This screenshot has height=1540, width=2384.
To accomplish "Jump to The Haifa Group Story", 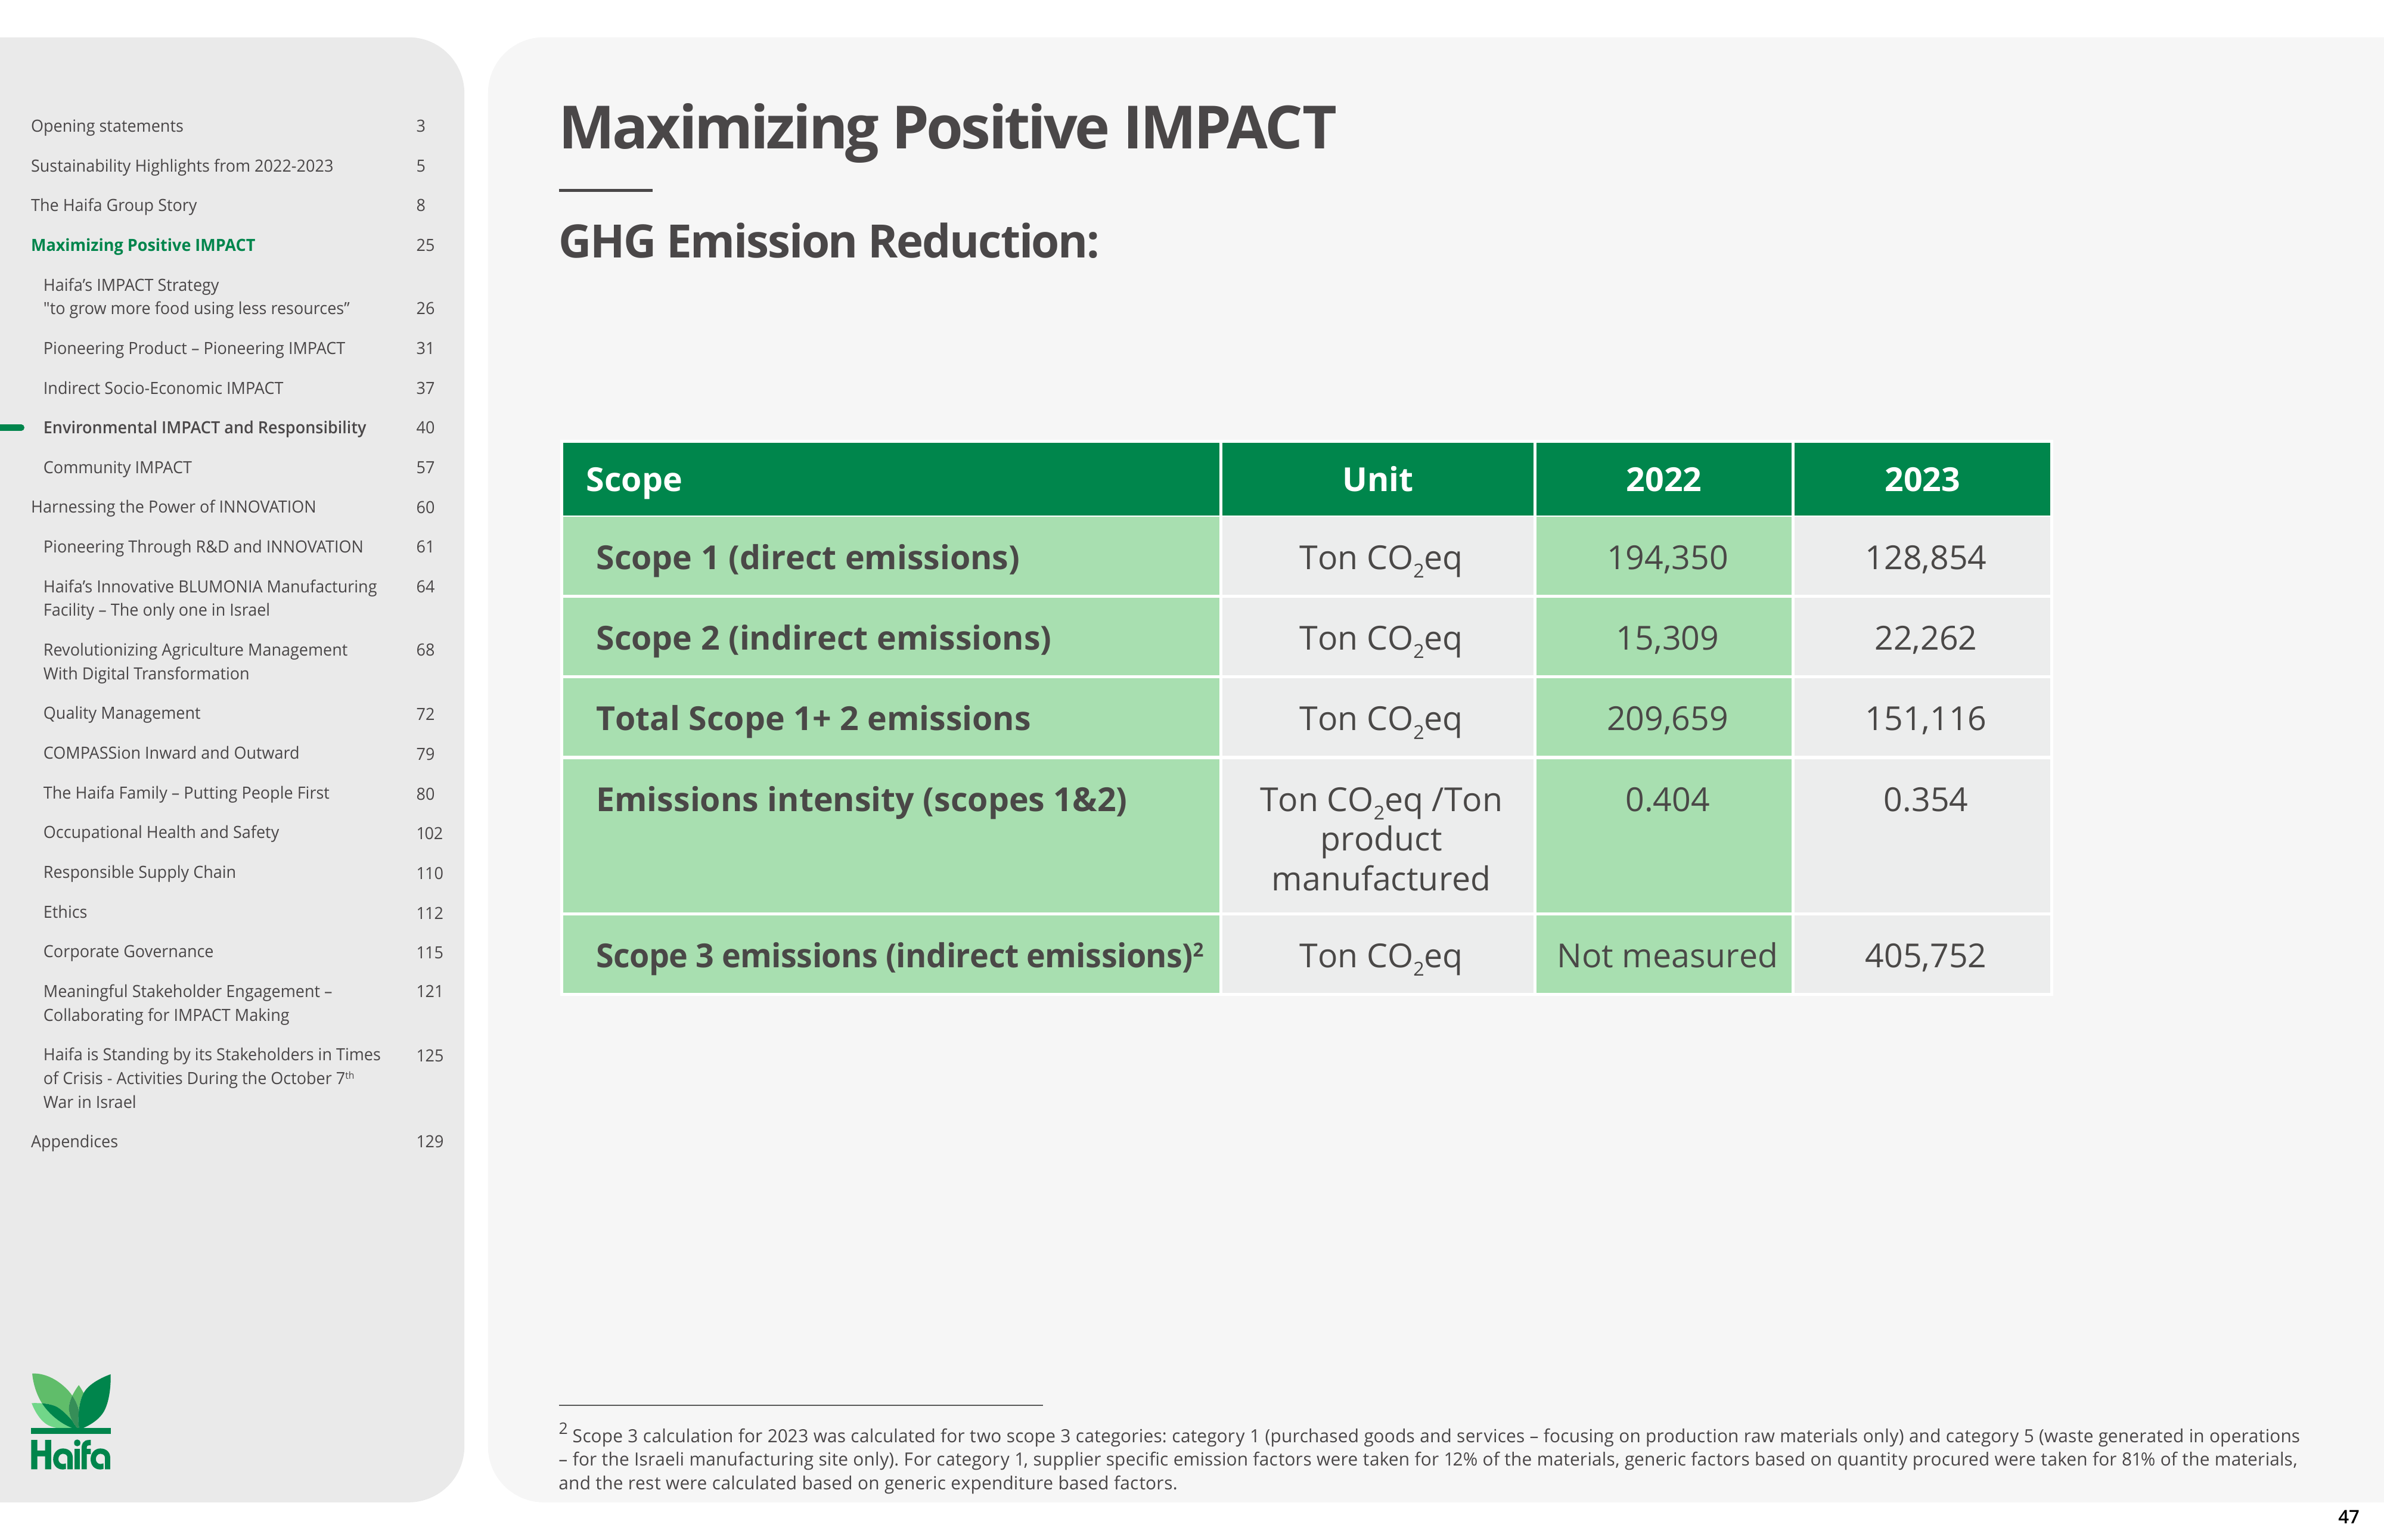I will pos(114,205).
